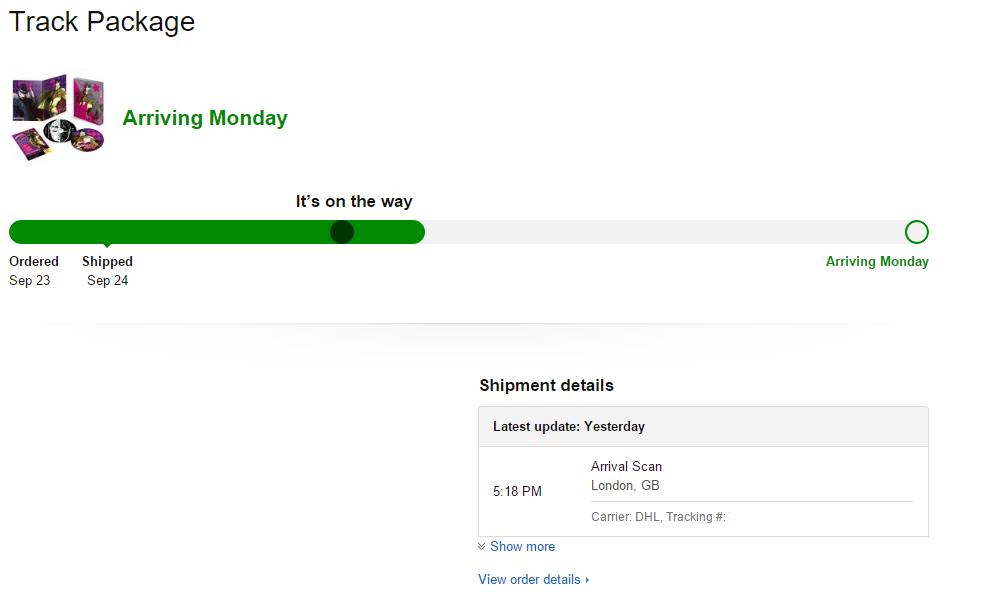This screenshot has width=983, height=604.
Task: Click the Carrier: DHL tracking number line
Action: [x=658, y=517]
